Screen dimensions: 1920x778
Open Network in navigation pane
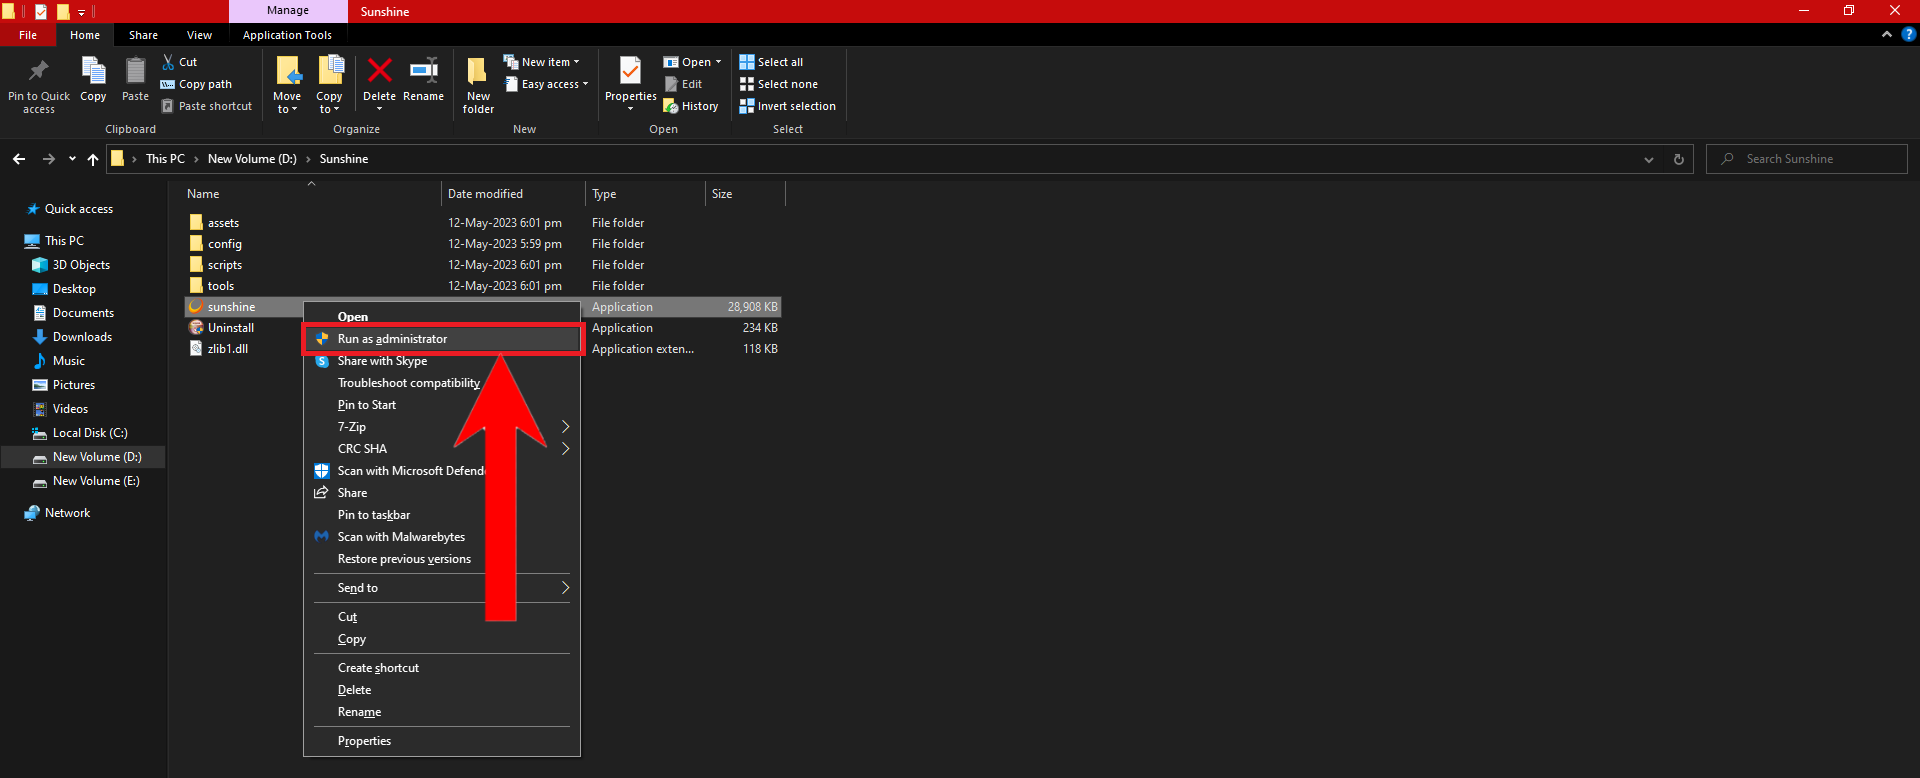pos(67,513)
